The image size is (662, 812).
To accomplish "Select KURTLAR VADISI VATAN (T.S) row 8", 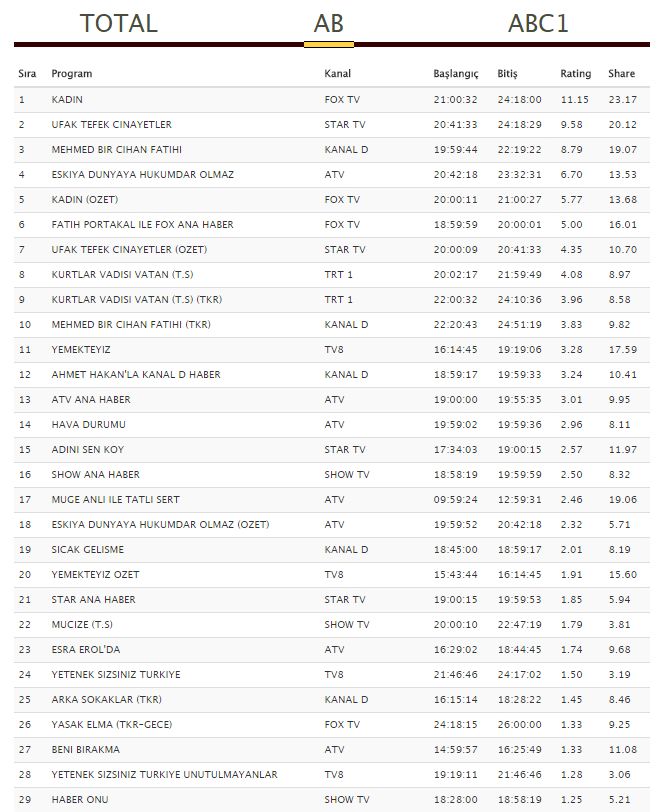I will [122, 274].
